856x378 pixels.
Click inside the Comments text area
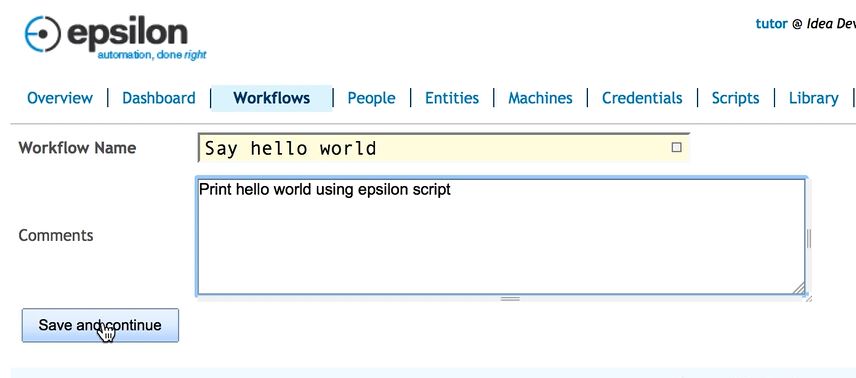pyautogui.click(x=501, y=237)
